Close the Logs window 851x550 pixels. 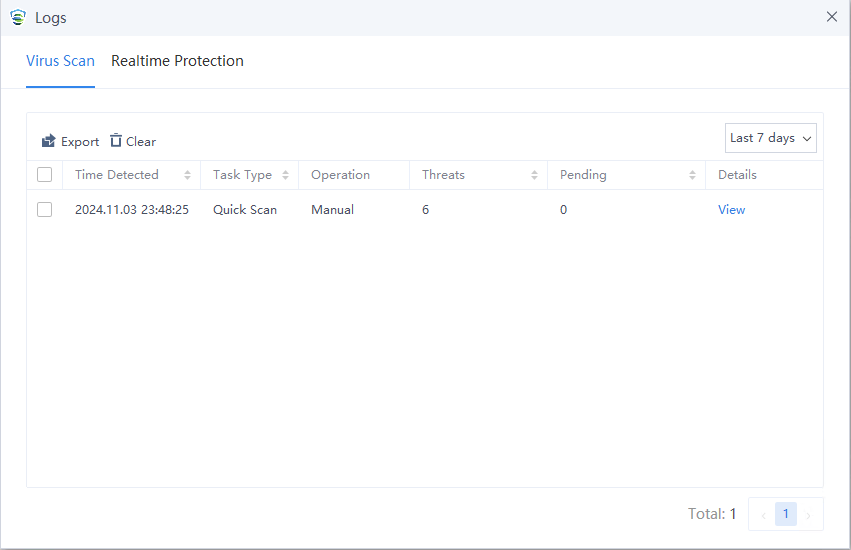tap(832, 17)
